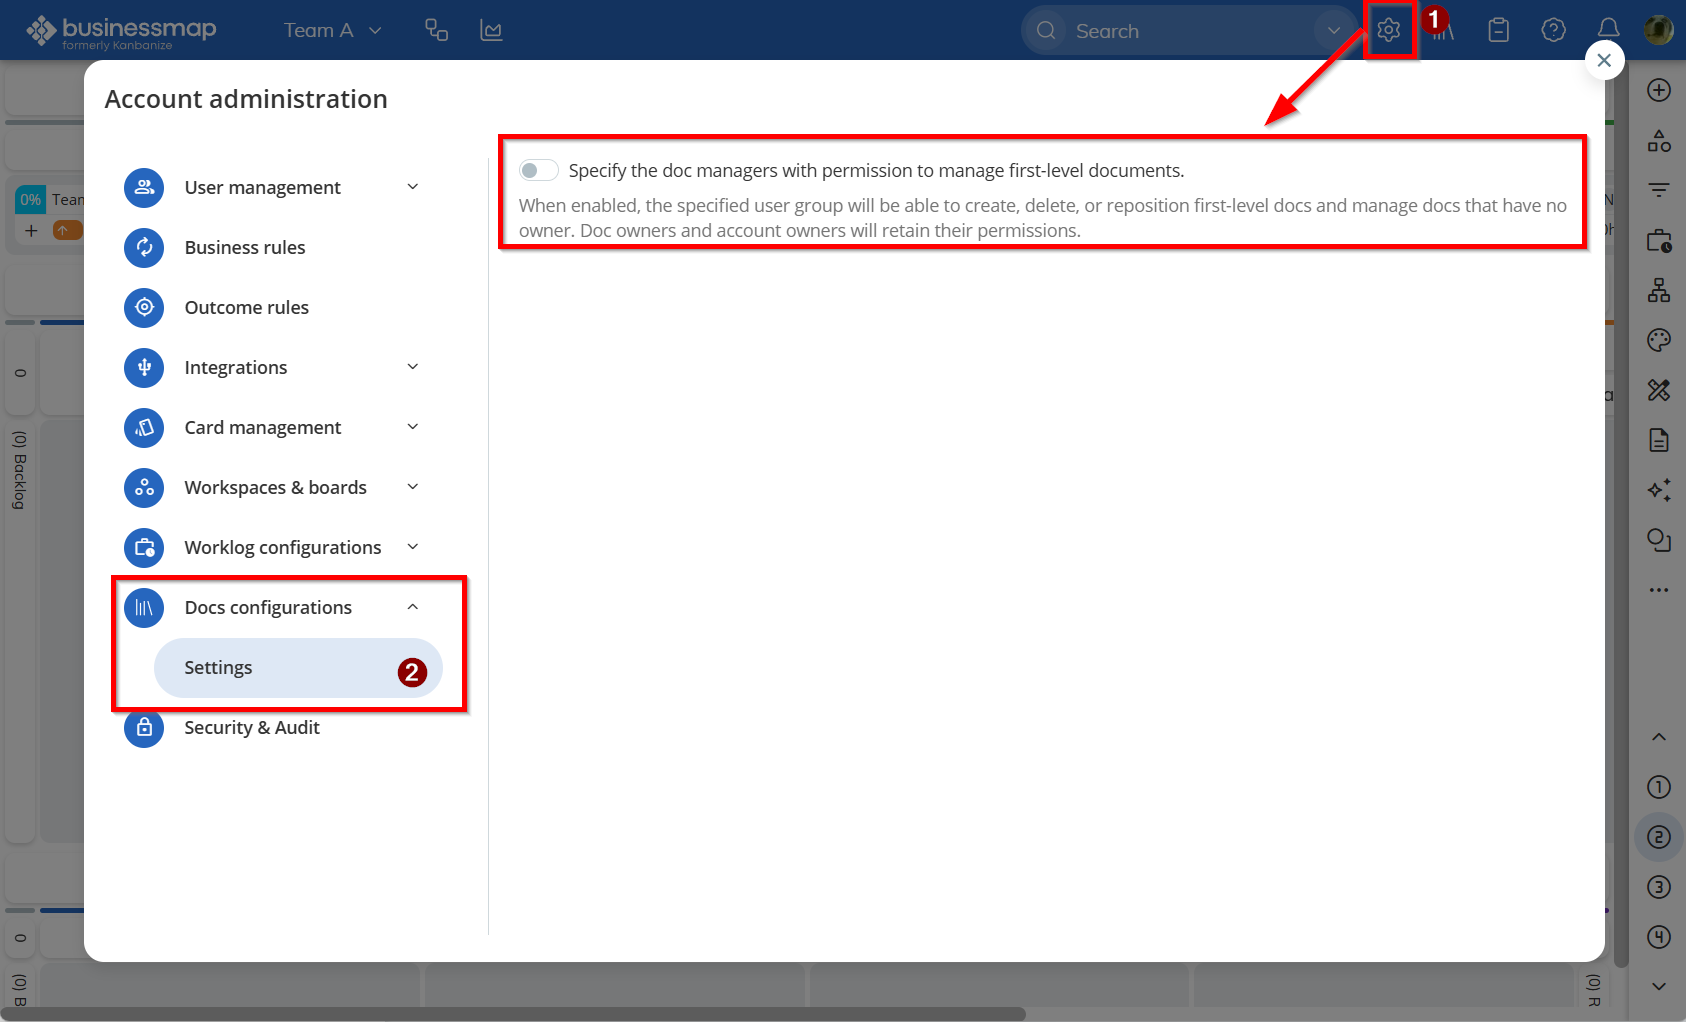Viewport: 1686px width, 1022px height.
Task: Open the settings gear in top bar
Action: 1388,31
